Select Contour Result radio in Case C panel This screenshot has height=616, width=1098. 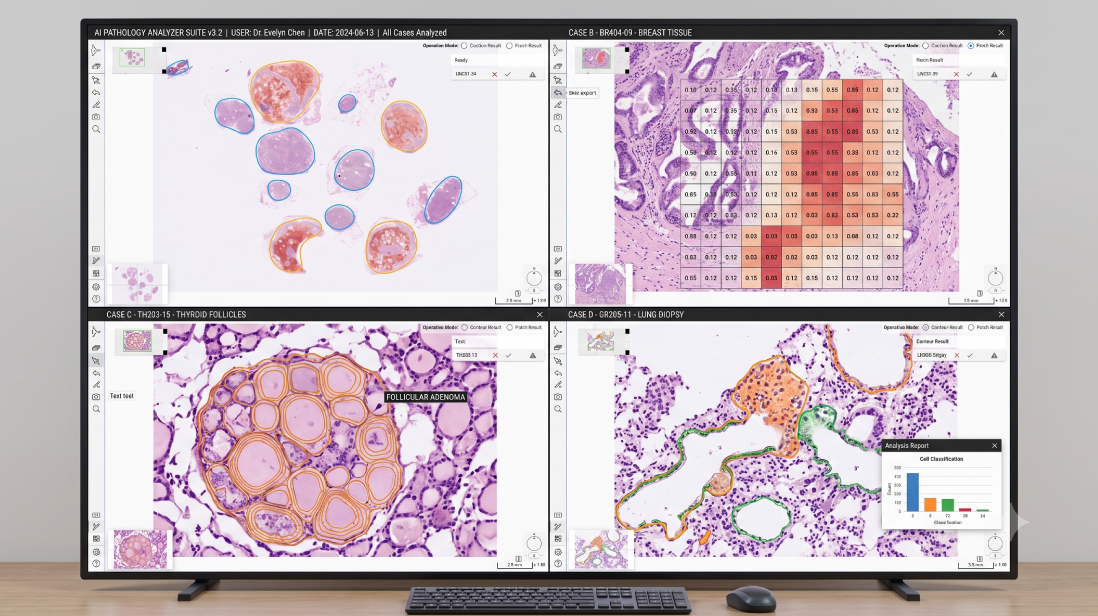coord(464,328)
